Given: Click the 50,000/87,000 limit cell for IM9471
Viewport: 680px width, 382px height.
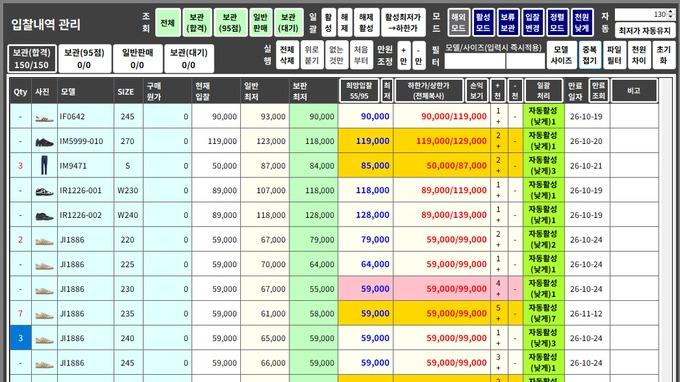Looking at the screenshot, I should (x=441, y=166).
